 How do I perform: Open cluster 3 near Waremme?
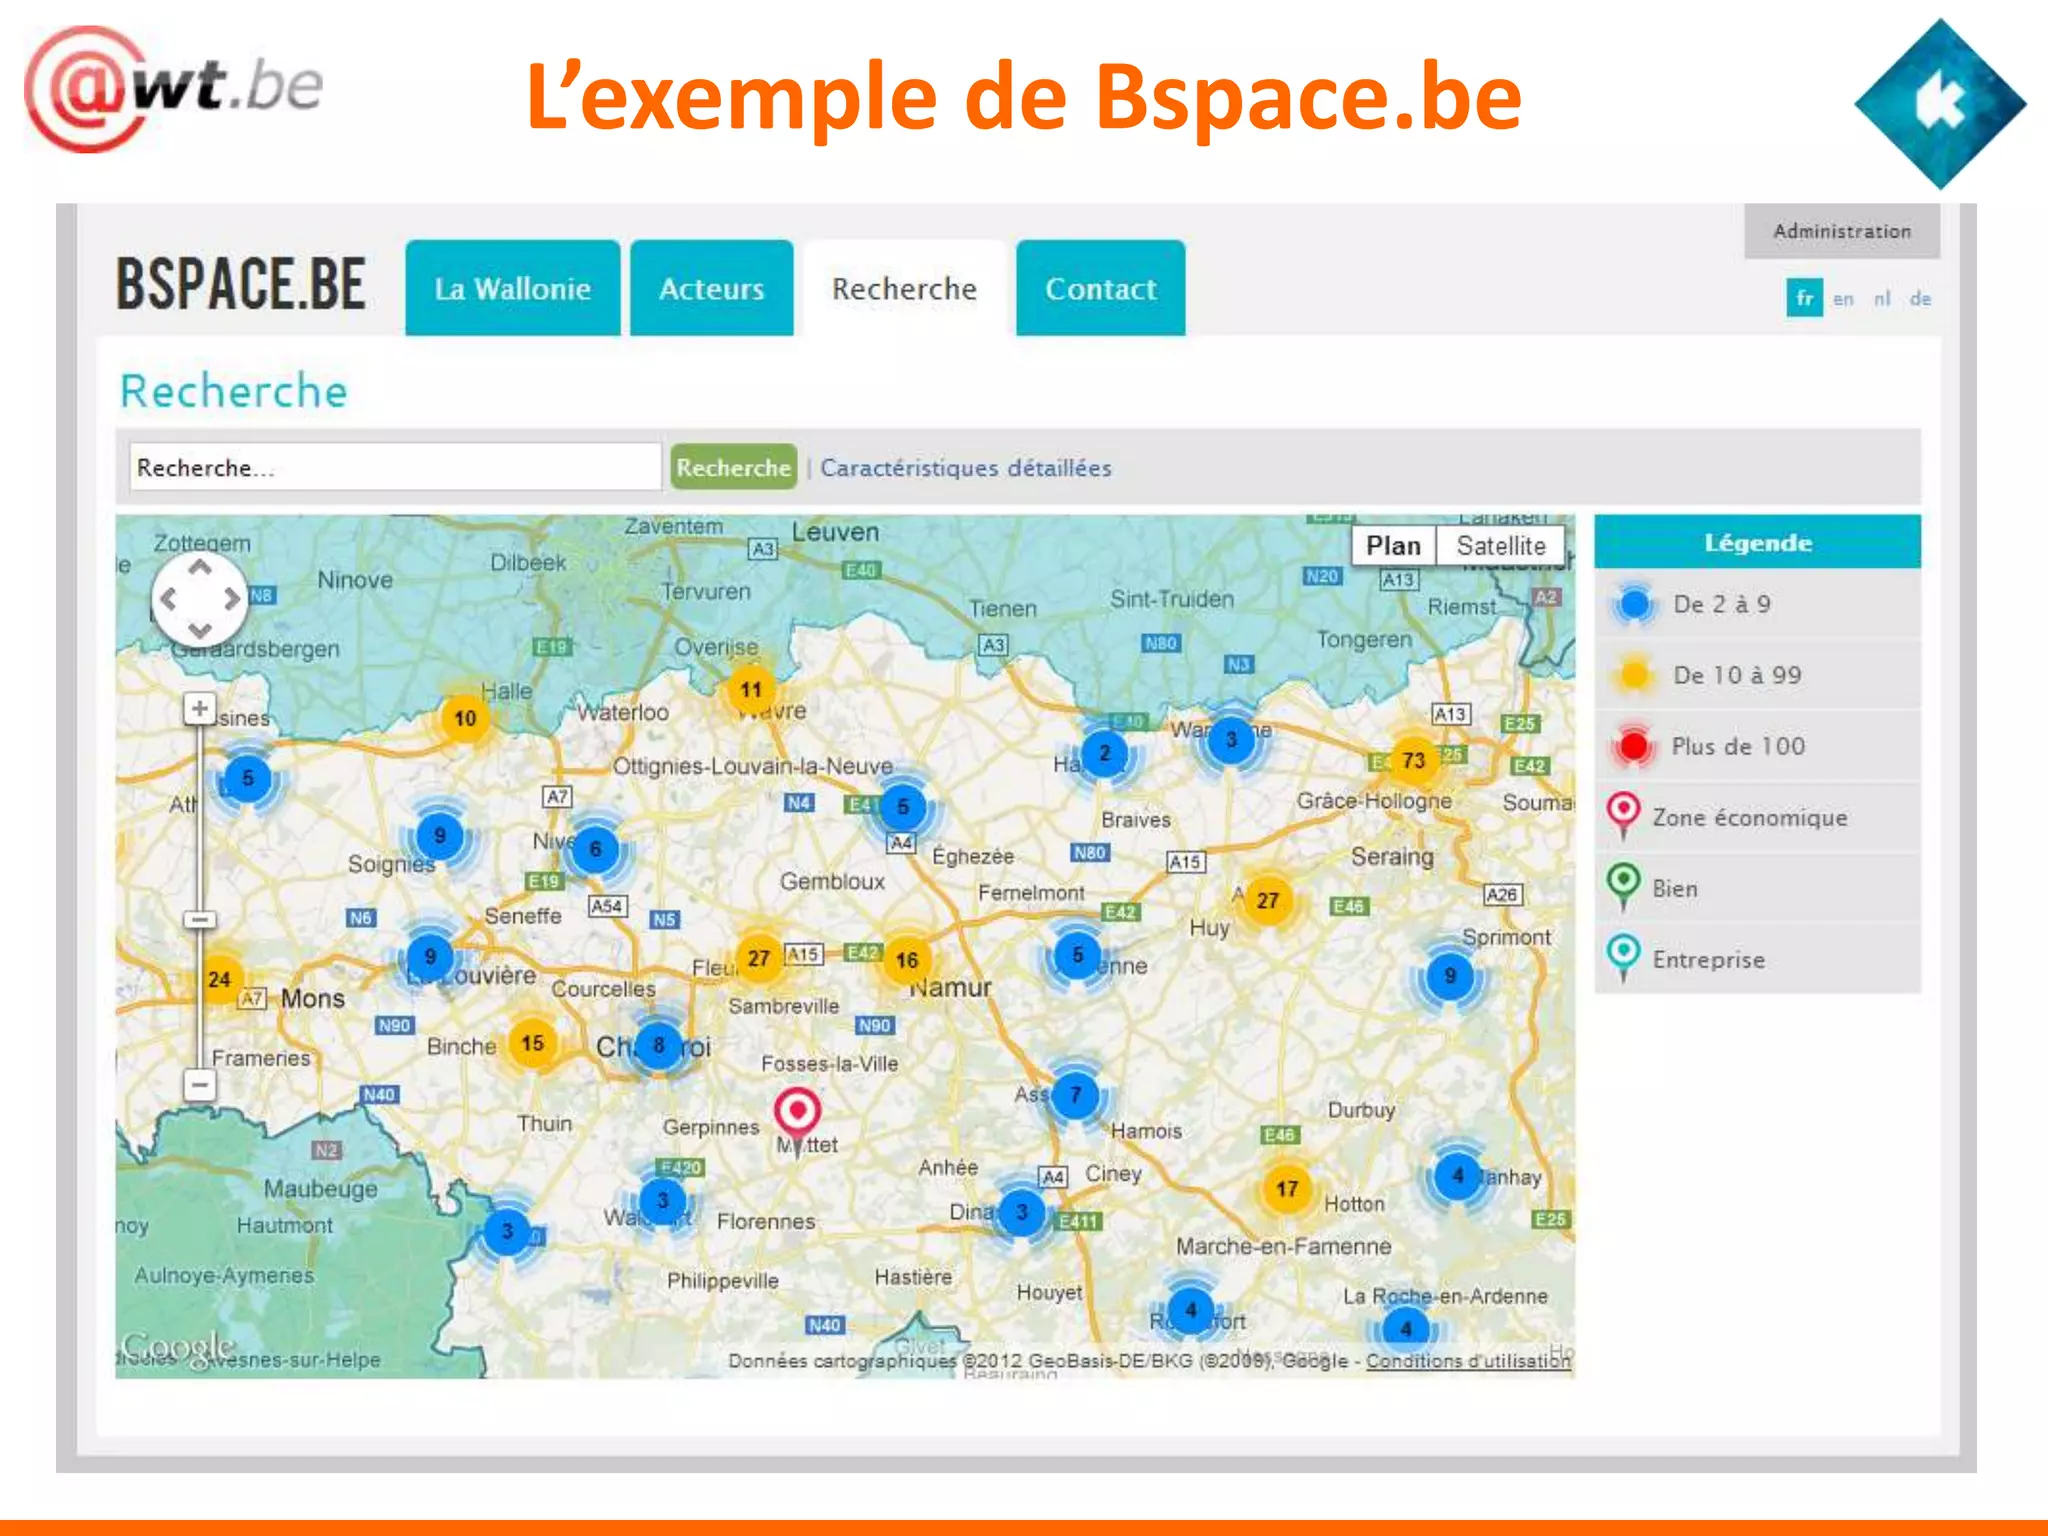[1231, 739]
